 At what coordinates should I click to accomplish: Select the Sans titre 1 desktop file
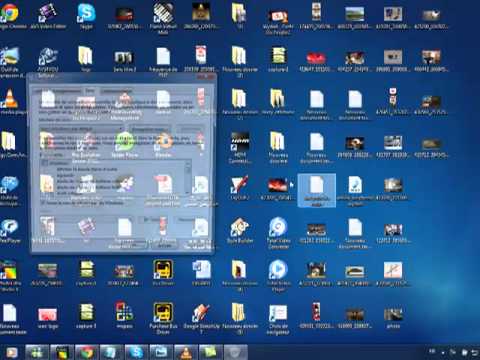(124, 61)
